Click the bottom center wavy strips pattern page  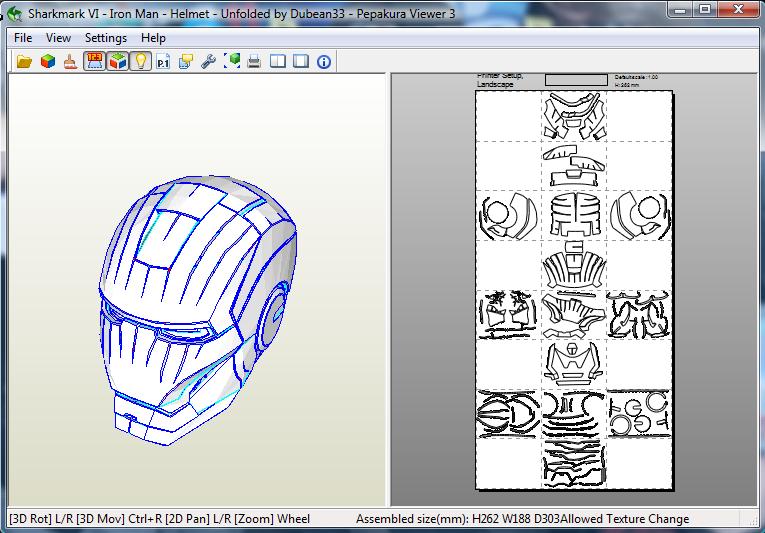pos(574,463)
